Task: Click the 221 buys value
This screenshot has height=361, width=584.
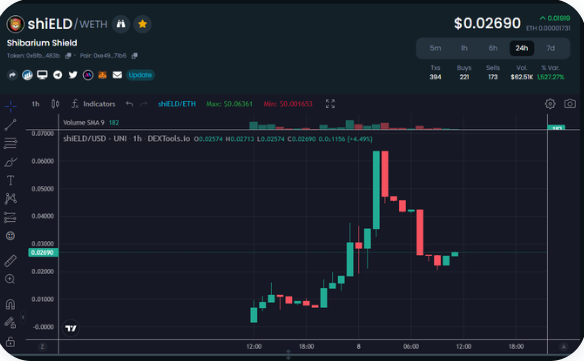Action: click(x=464, y=77)
